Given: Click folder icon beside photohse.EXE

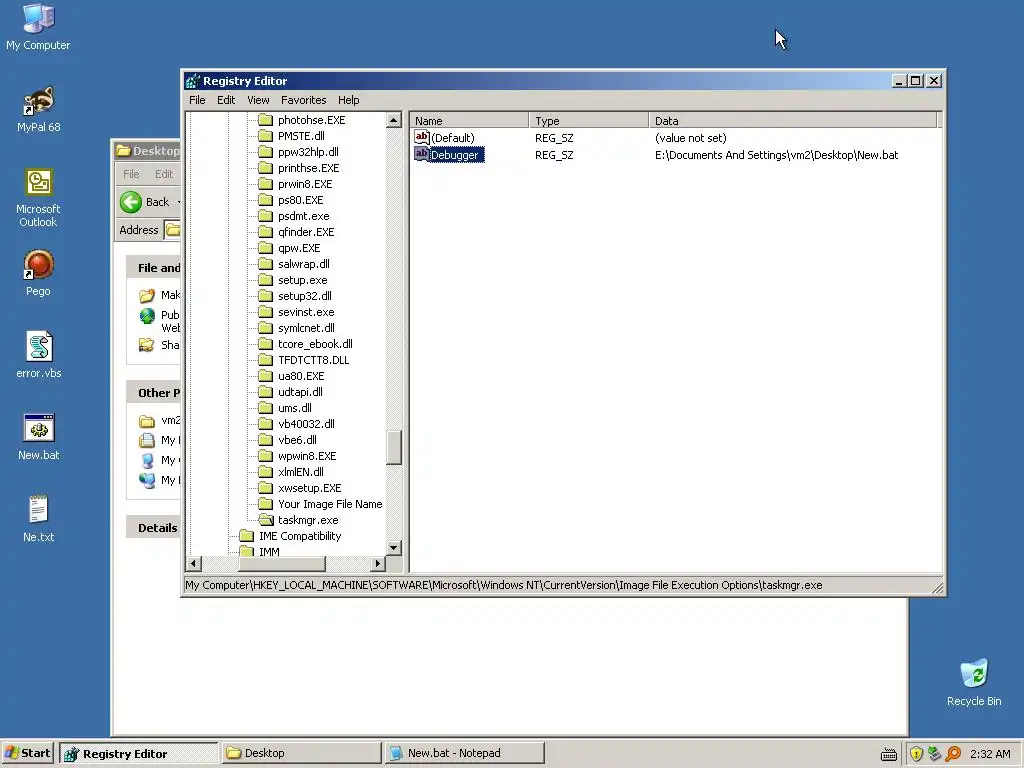Looking at the screenshot, I should [x=265, y=120].
